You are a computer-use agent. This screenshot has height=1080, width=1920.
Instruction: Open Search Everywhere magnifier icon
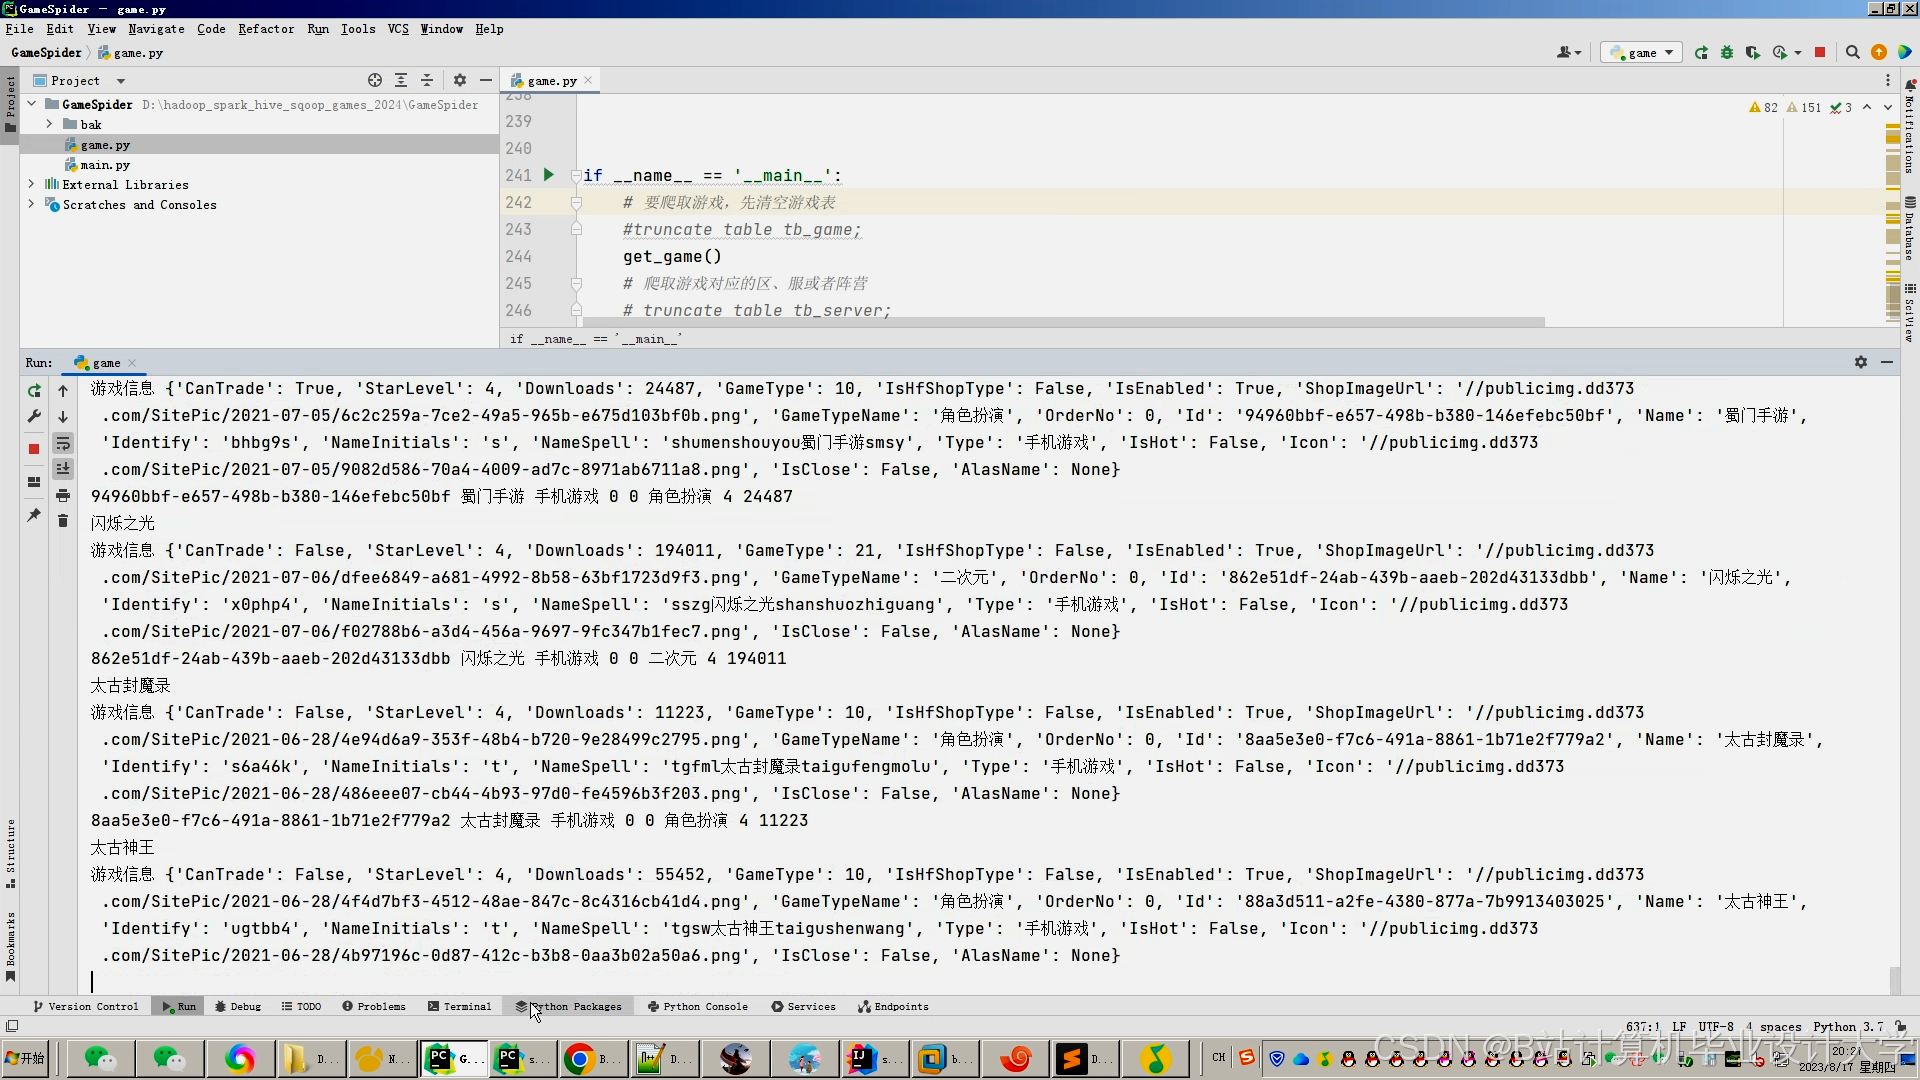(x=1852, y=53)
